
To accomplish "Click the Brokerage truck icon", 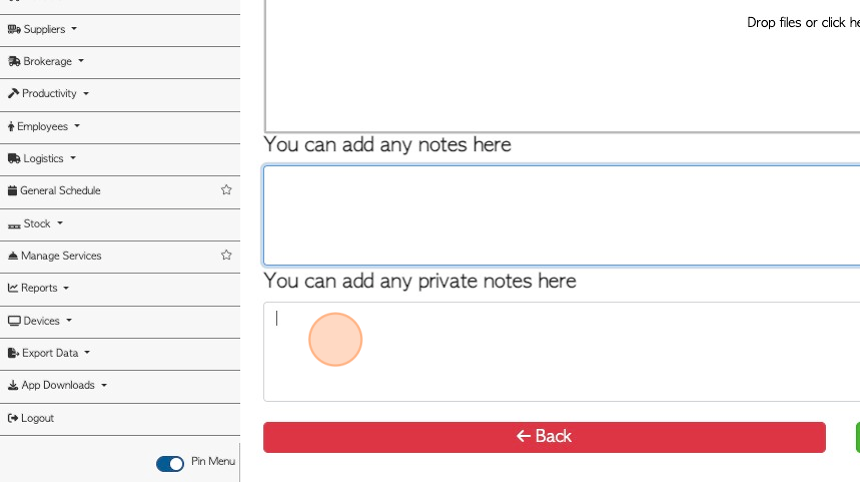I will click(x=14, y=61).
